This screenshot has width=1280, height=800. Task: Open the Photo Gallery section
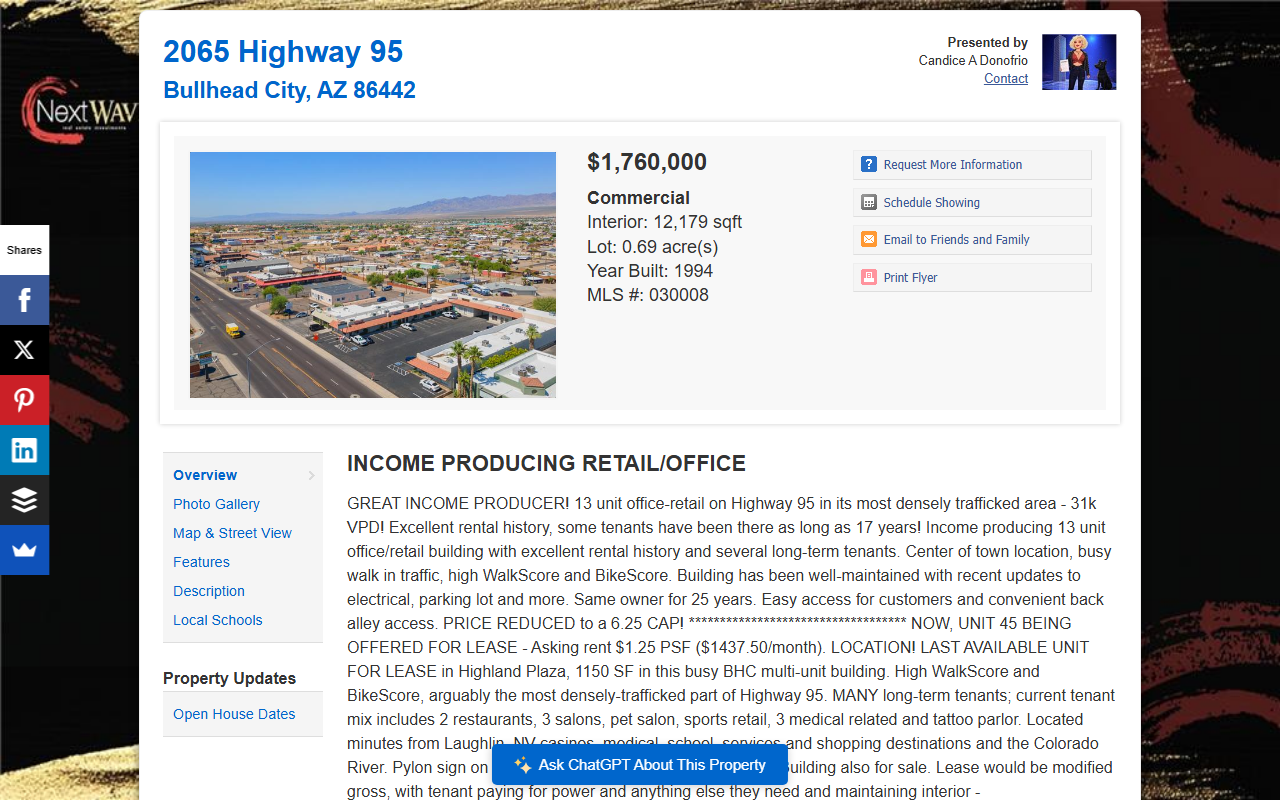point(216,504)
